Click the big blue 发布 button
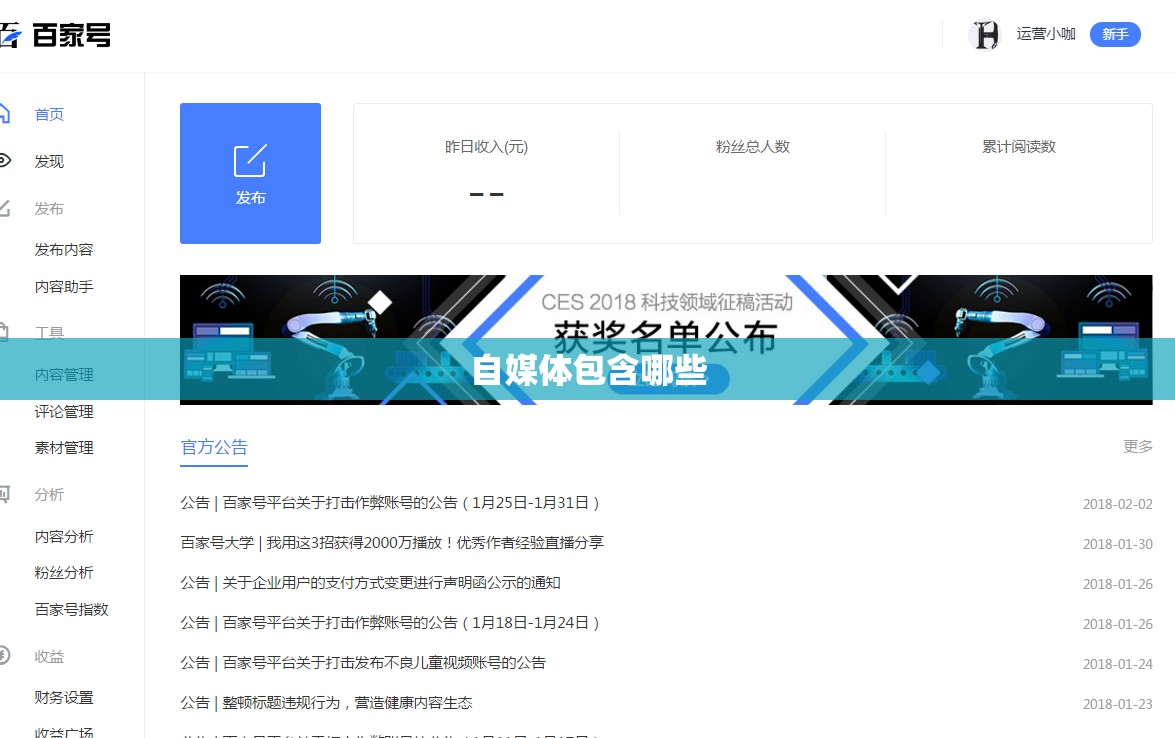 pos(250,173)
